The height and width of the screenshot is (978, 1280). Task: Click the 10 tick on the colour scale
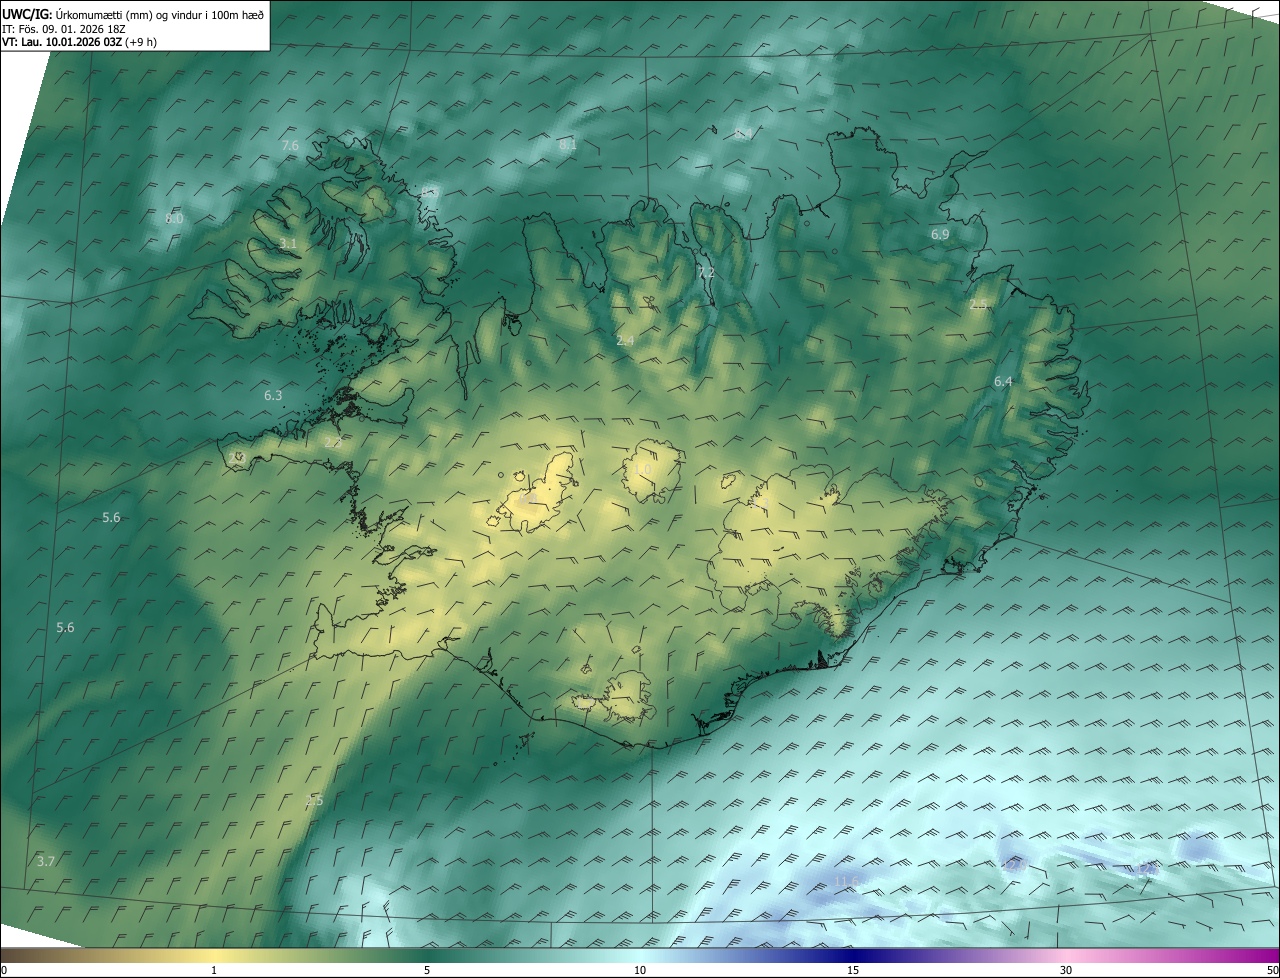pos(640,970)
